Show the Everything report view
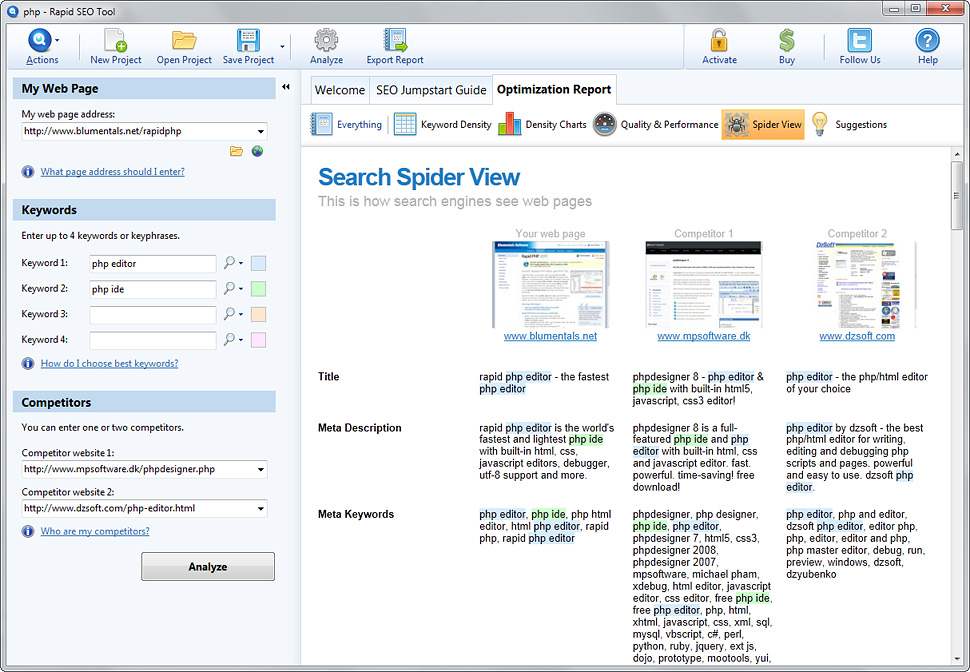The width and height of the screenshot is (970, 672). (x=346, y=124)
